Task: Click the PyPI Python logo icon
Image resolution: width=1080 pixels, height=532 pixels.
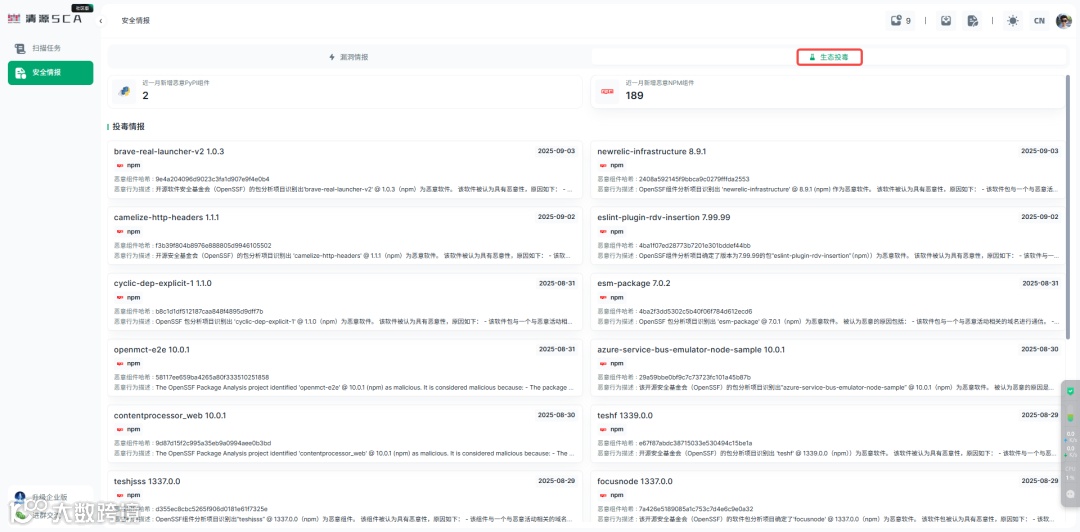Action: pos(124,91)
